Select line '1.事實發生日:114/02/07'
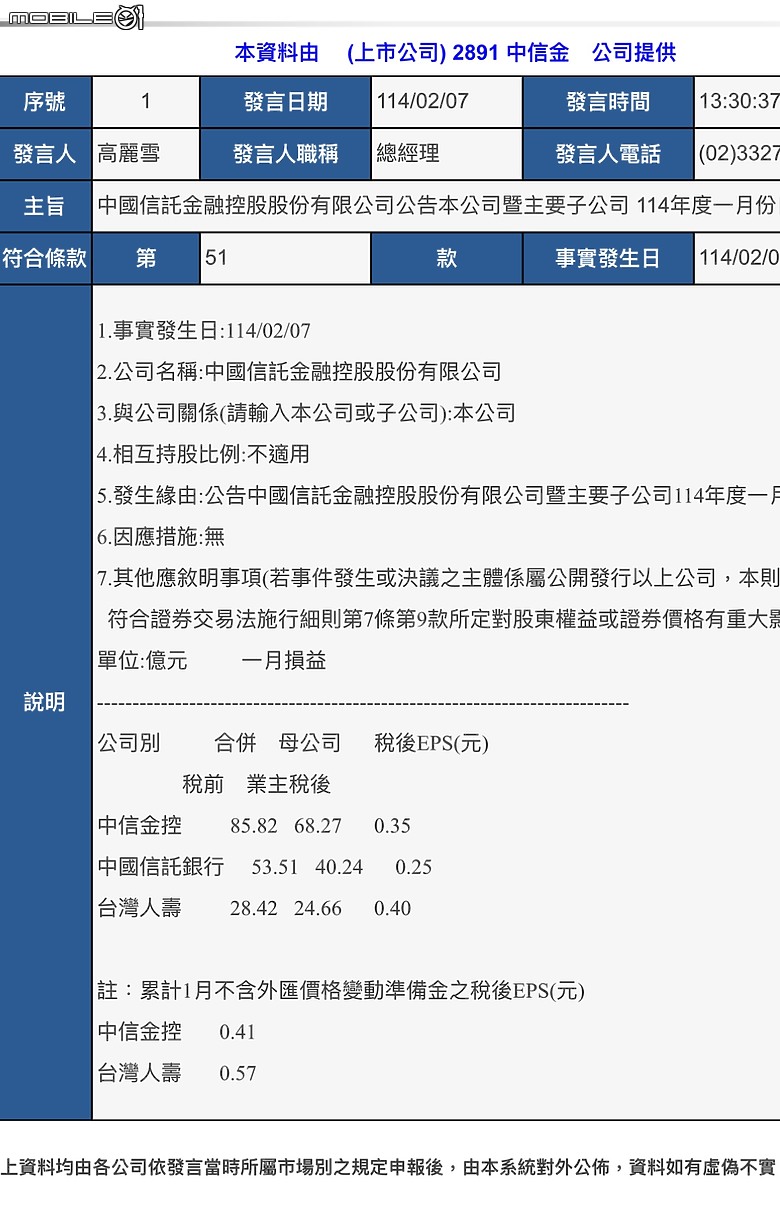The image size is (780, 1205). pyautogui.click(x=204, y=331)
